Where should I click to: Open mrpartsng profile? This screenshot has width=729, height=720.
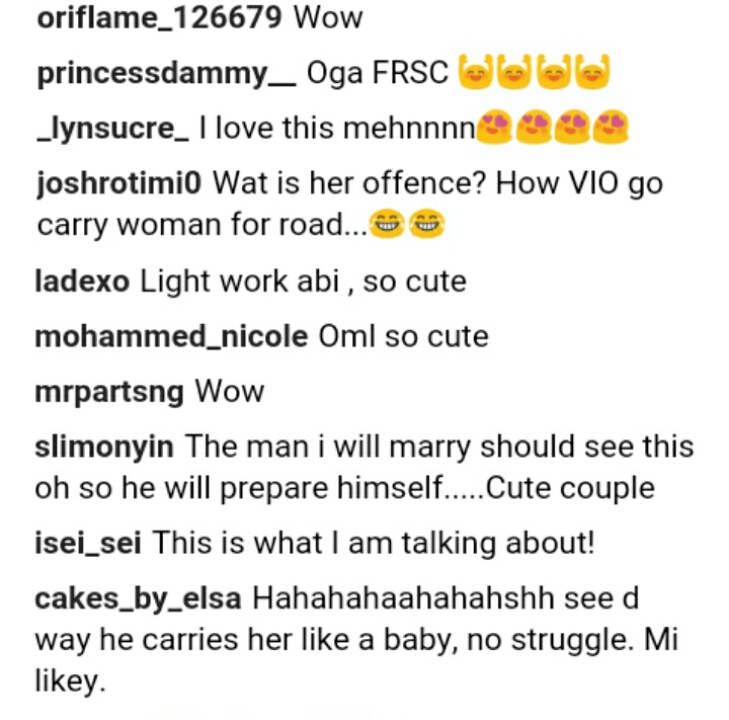pyautogui.click(x=110, y=391)
